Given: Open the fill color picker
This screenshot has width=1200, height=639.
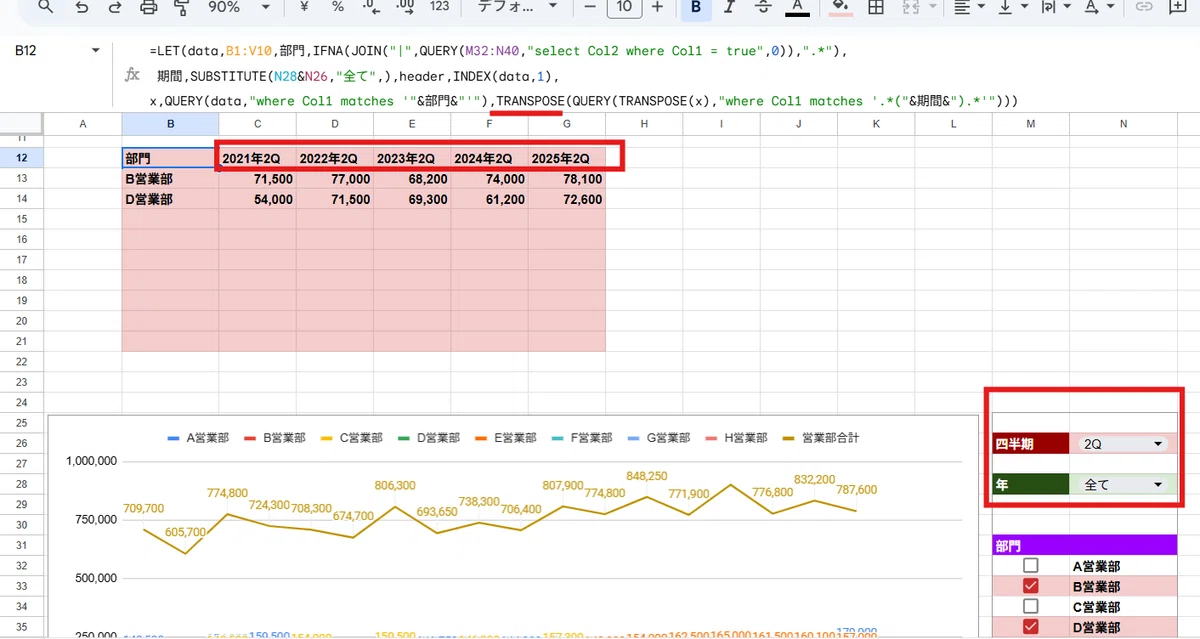Looking at the screenshot, I should coord(841,7).
